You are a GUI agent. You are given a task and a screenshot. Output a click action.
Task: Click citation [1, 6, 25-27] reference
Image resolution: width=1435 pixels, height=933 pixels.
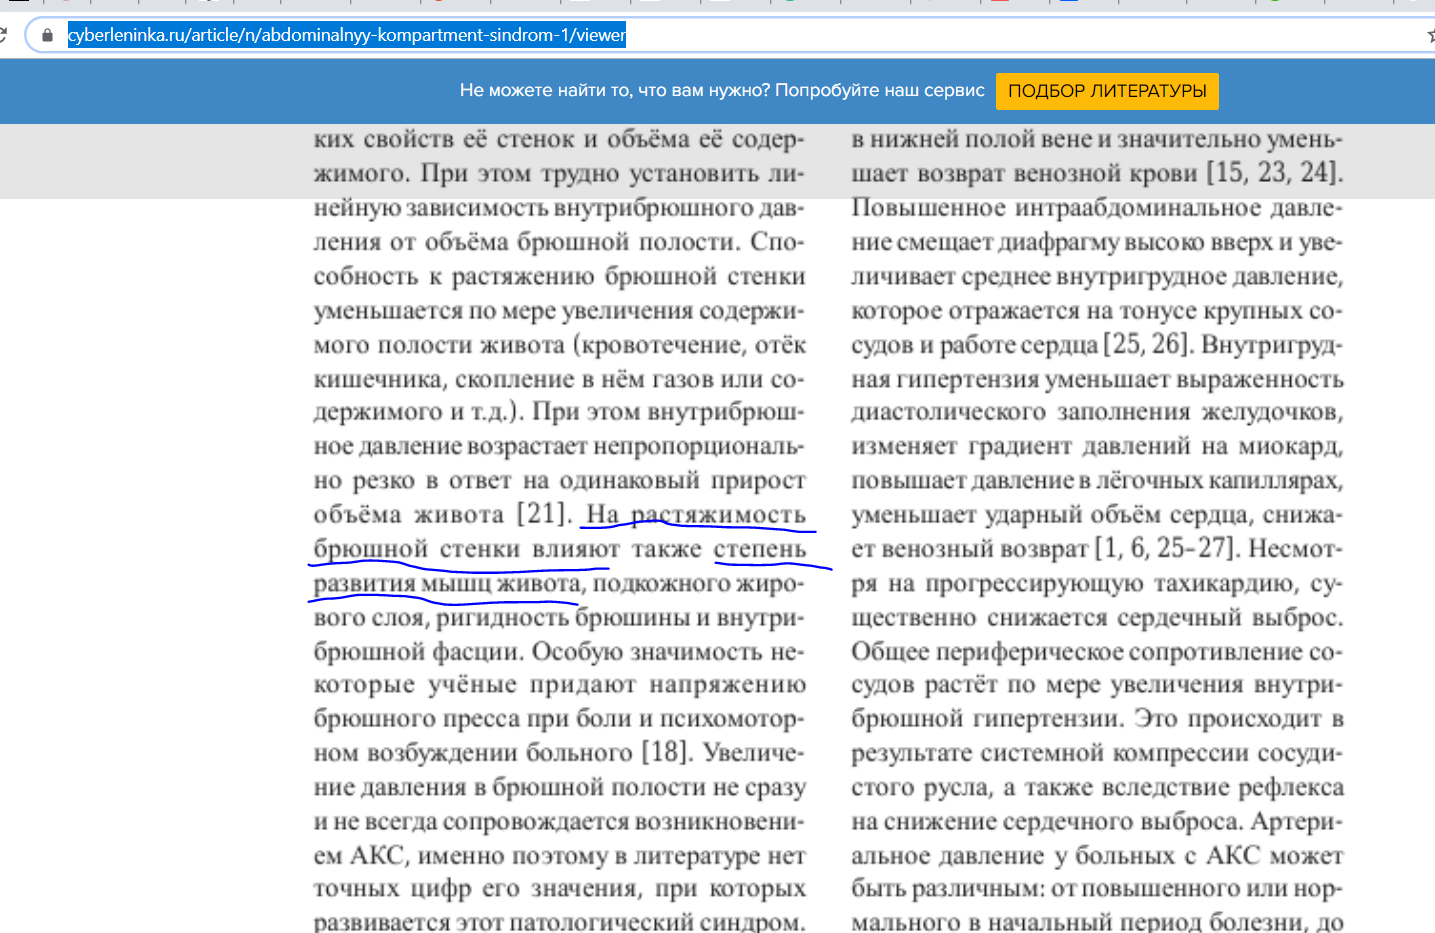pos(1165,548)
